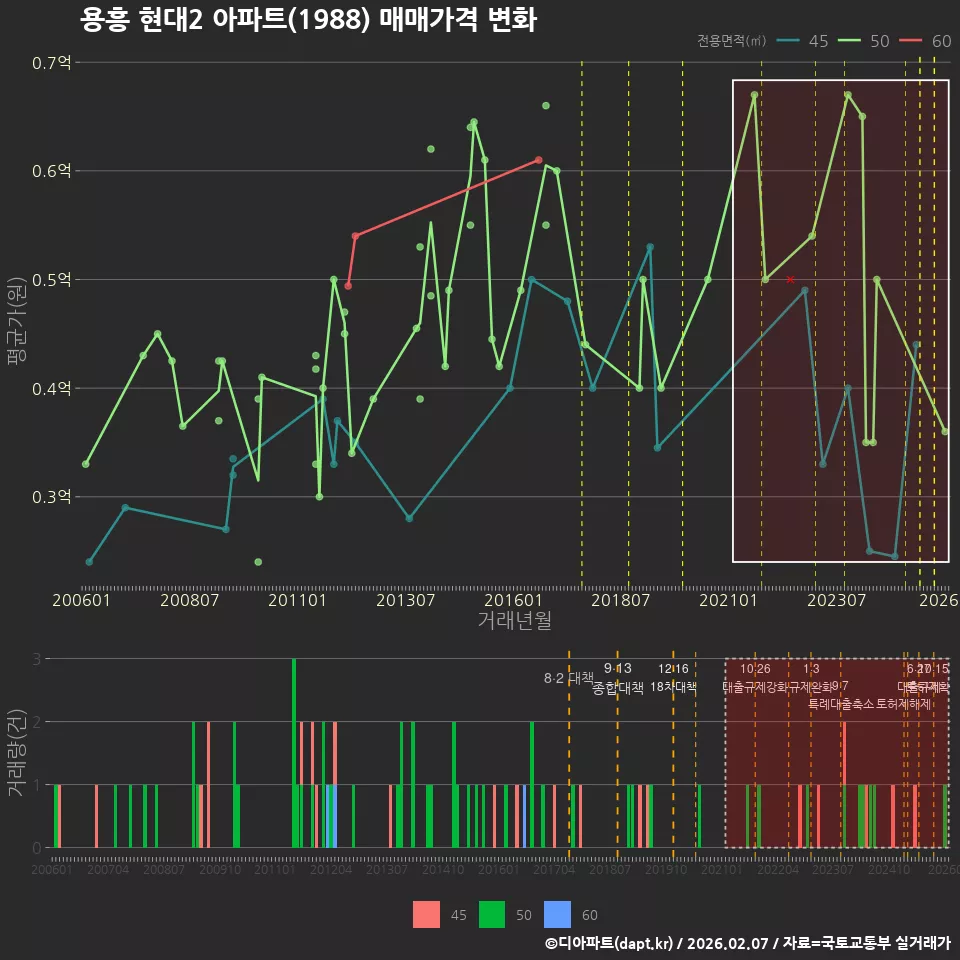960x960 pixels.
Task: Click the blue 60 legend swatch below the chart
Action: (x=557, y=915)
